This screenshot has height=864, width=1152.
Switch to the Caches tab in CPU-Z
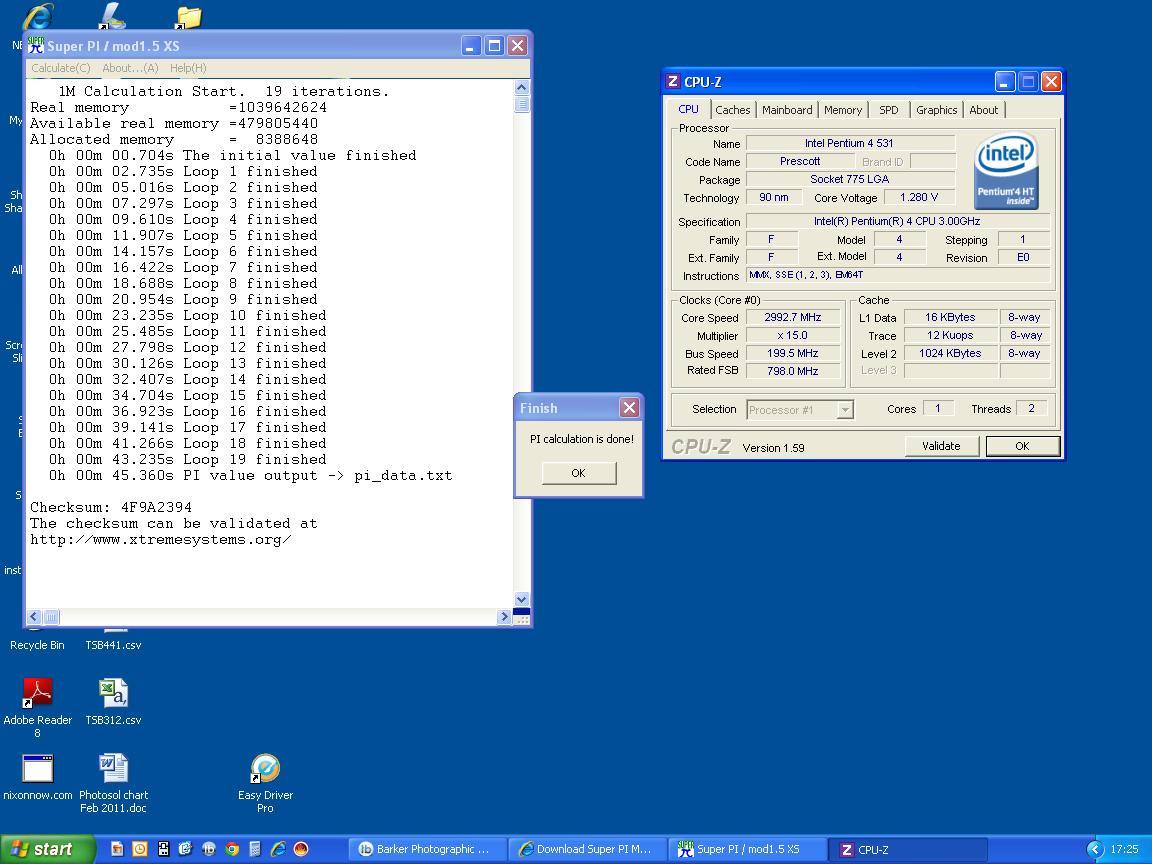pos(732,110)
